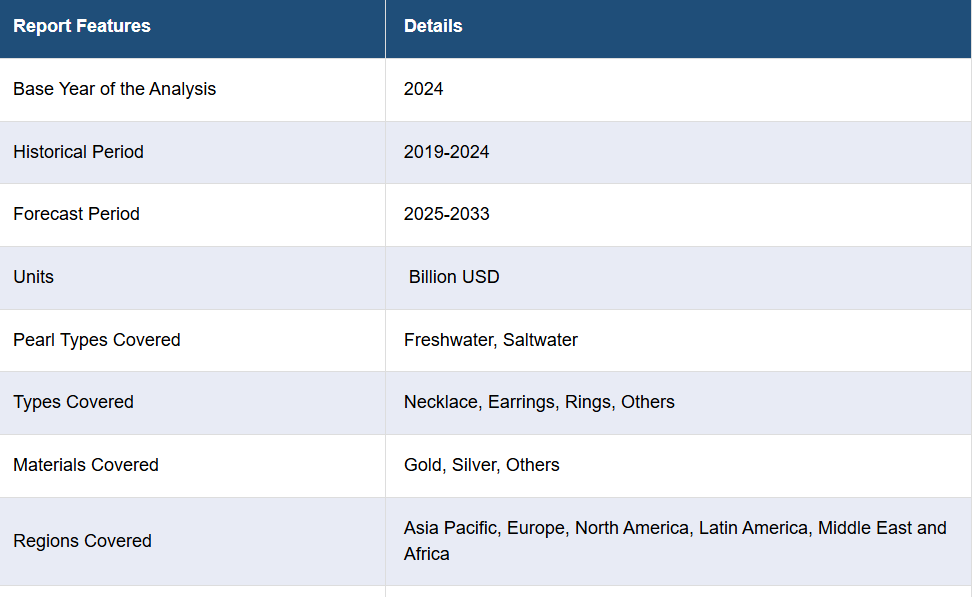Select the Types Covered label
This screenshot has width=973, height=597.
(x=73, y=402)
